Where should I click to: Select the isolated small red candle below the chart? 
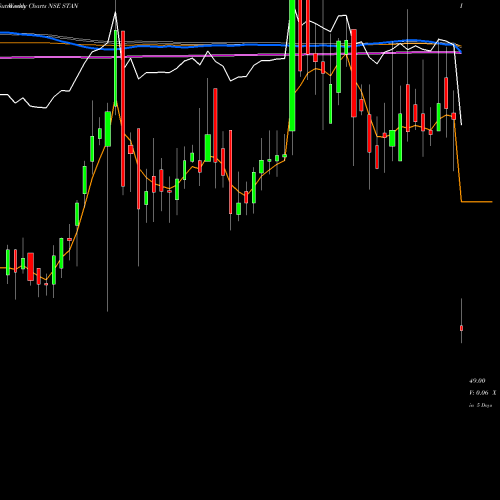tap(461, 328)
